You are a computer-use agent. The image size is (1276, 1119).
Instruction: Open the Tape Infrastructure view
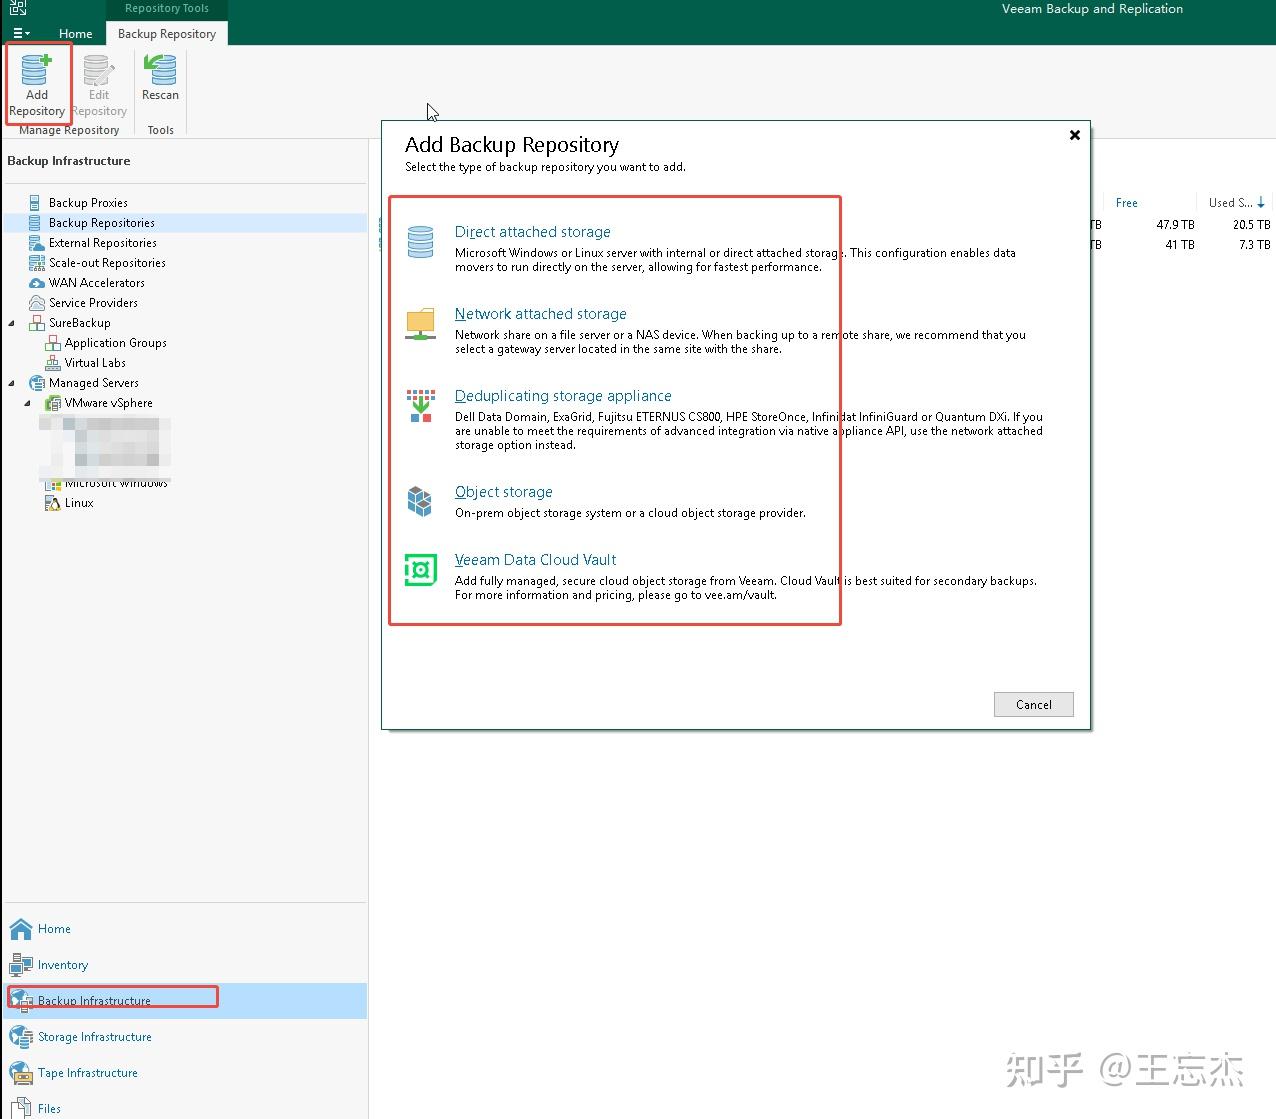point(185,1073)
